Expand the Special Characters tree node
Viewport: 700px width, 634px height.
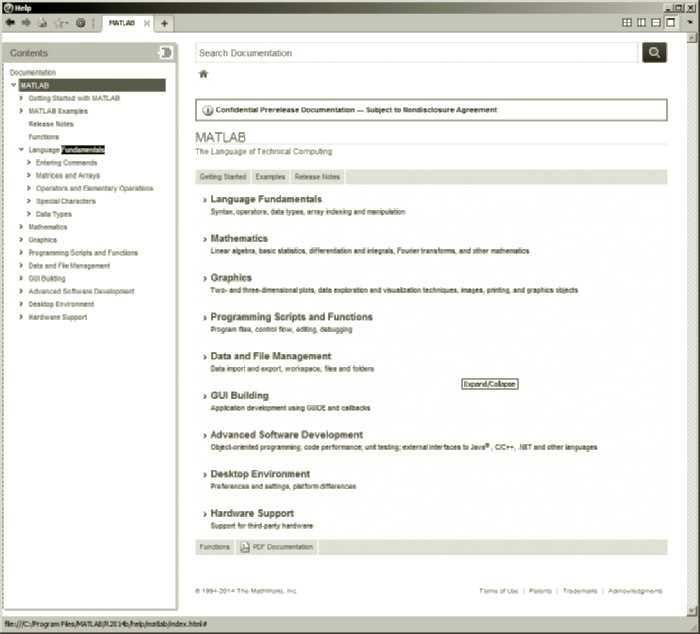click(29, 201)
